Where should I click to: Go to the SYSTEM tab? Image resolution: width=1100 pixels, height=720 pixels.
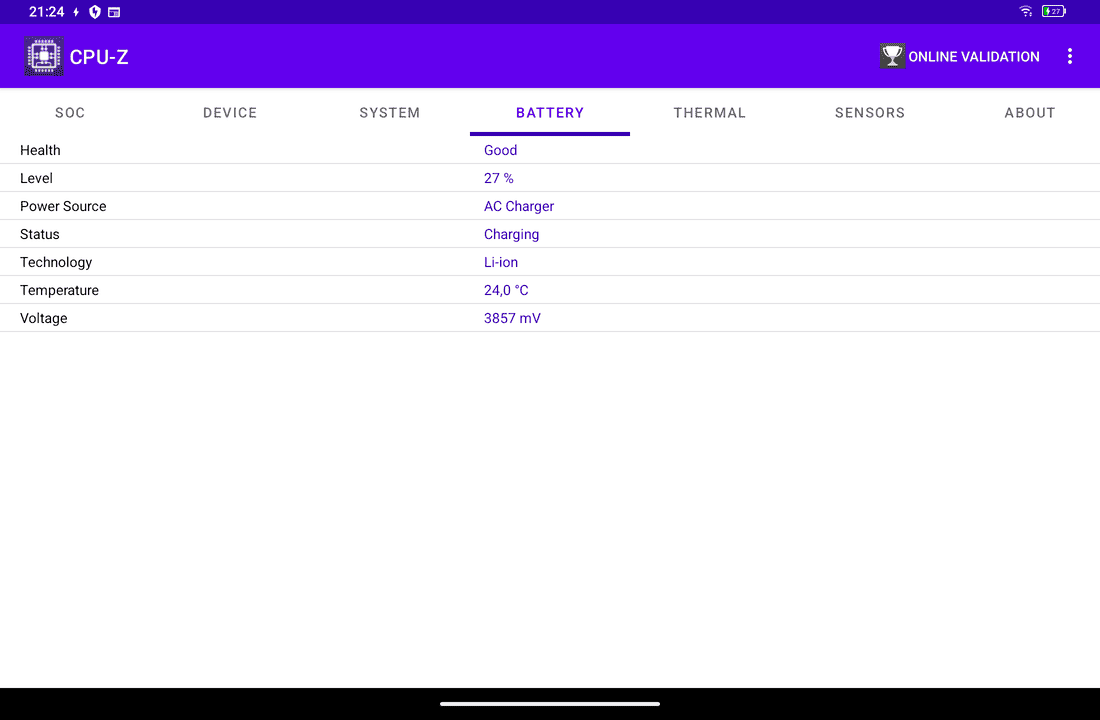click(390, 113)
